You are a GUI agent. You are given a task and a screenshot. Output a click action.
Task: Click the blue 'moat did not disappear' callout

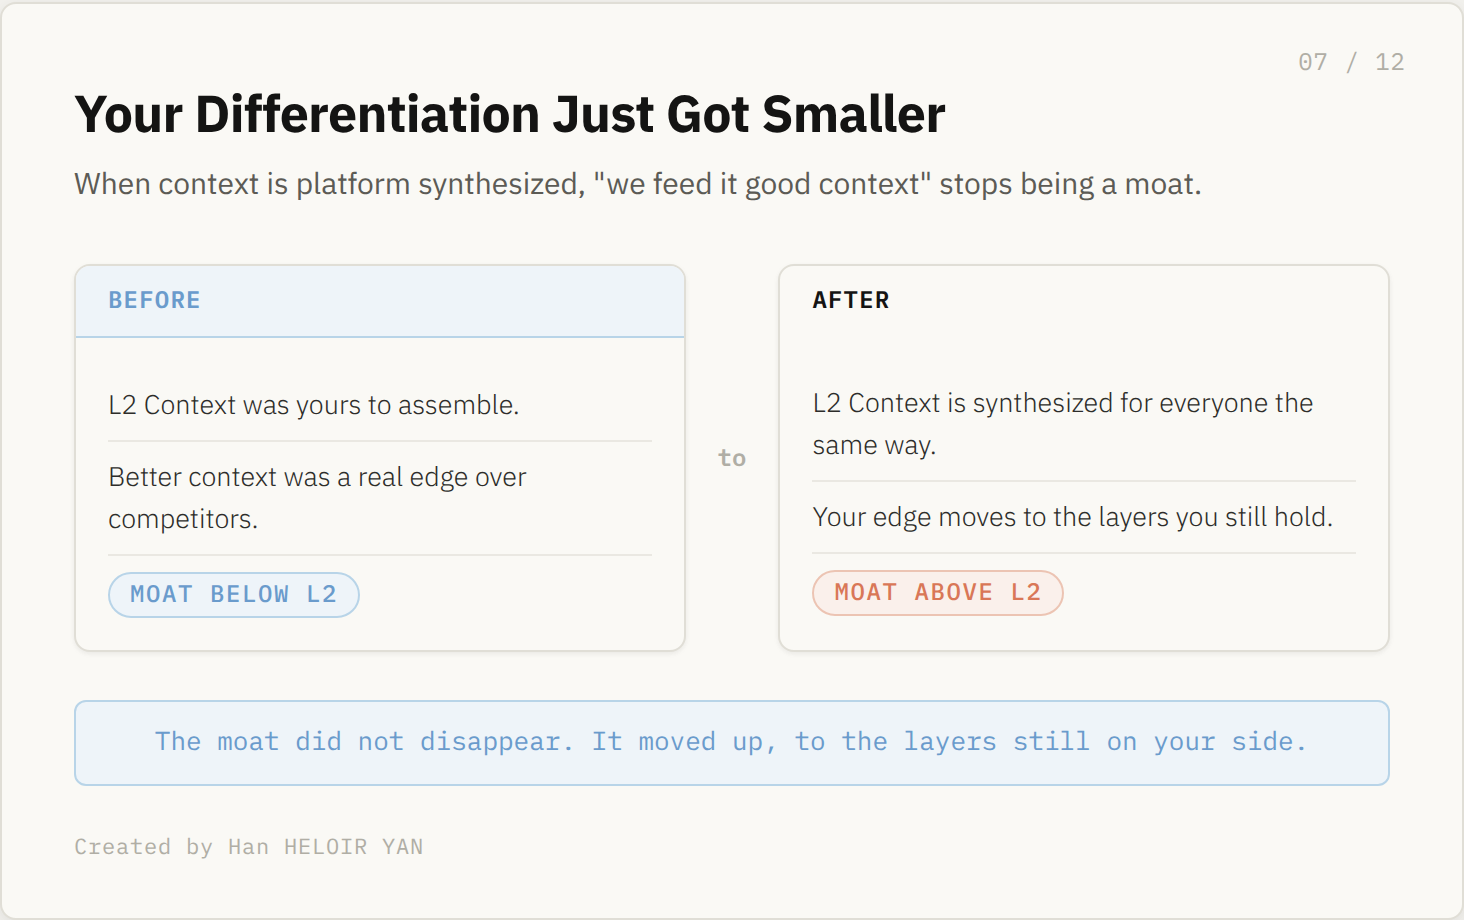pyautogui.click(x=732, y=743)
